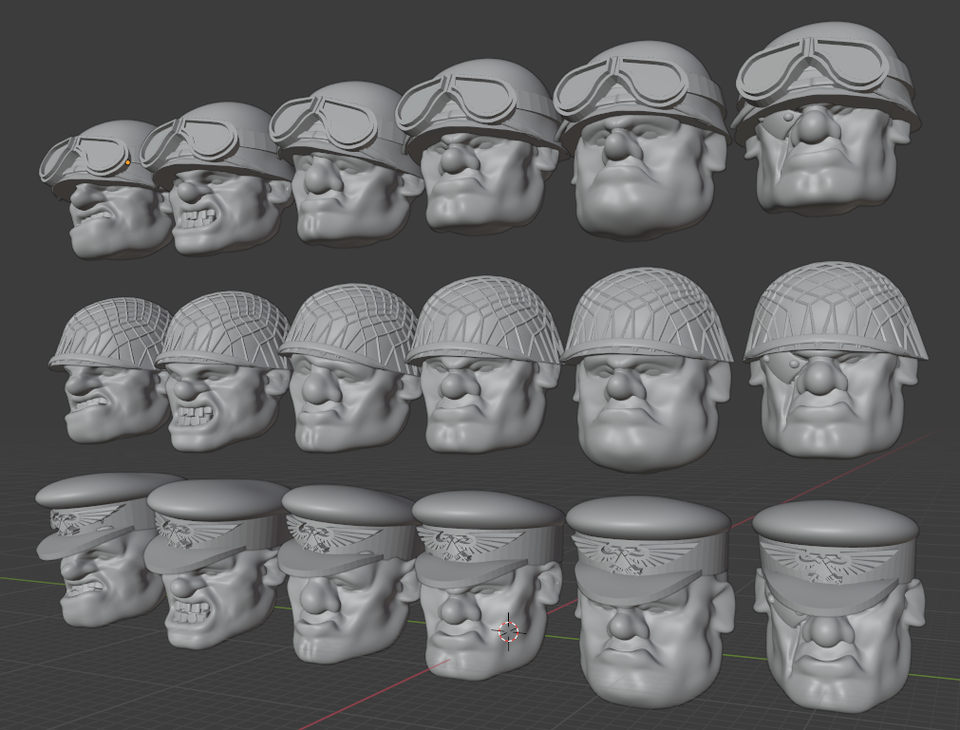Select the teeth-baring head with netted helmet
960x730 pixels.
pyautogui.click(x=223, y=372)
